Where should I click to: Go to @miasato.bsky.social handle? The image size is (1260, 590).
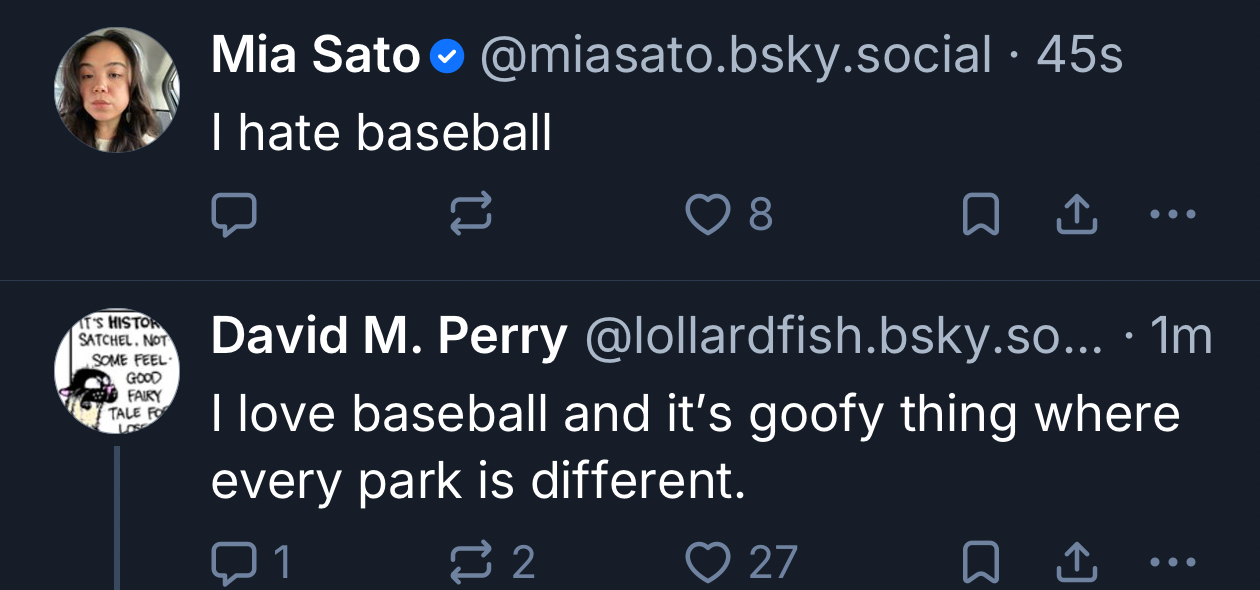pyautogui.click(x=736, y=56)
